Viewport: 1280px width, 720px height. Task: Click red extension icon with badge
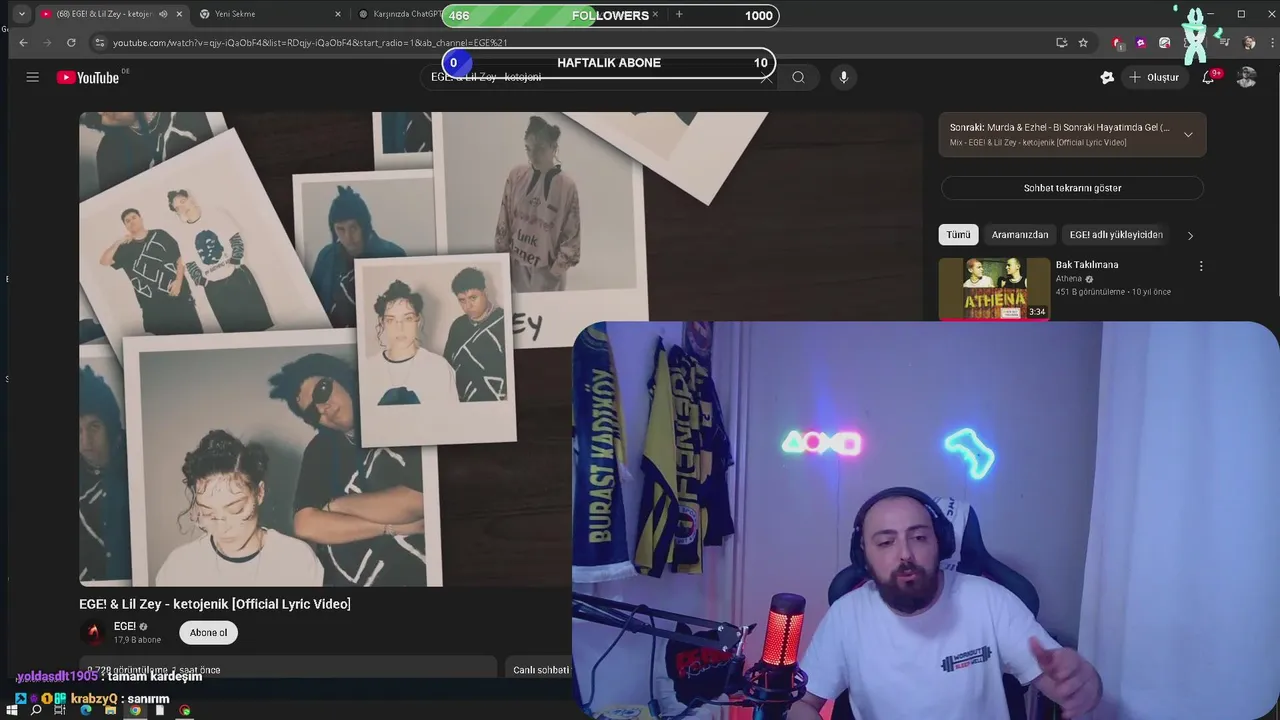click(1117, 43)
